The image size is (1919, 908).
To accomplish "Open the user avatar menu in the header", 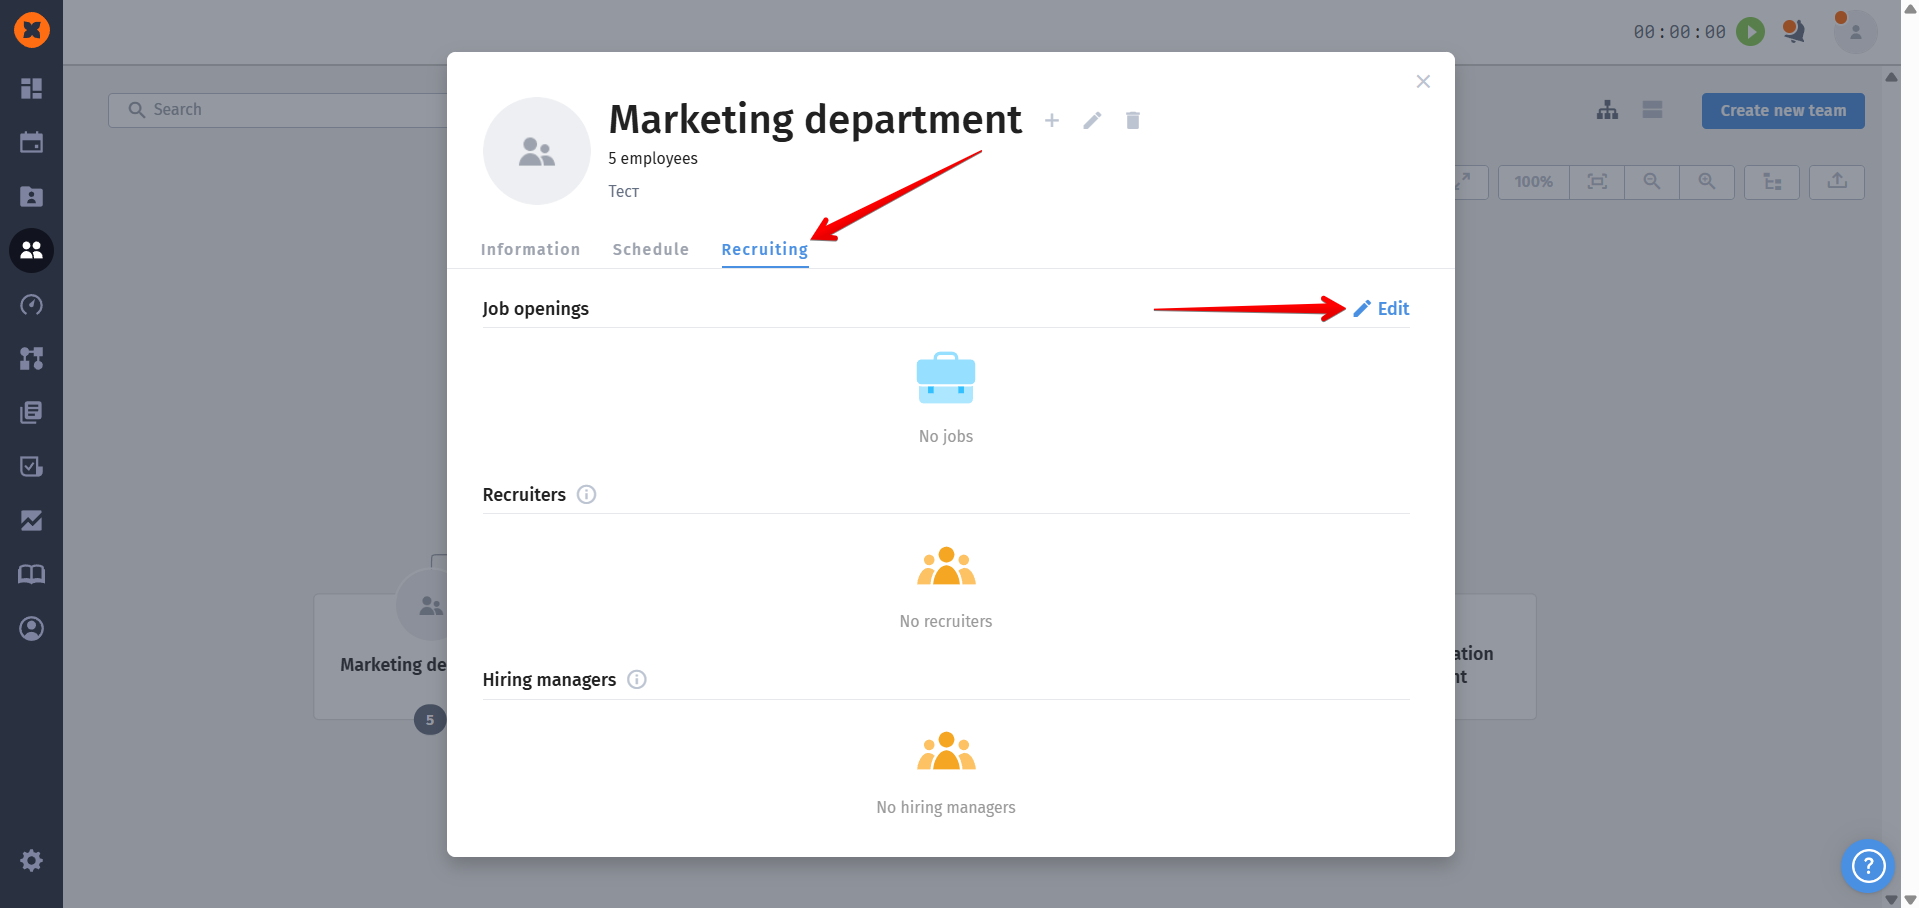I will [1855, 32].
